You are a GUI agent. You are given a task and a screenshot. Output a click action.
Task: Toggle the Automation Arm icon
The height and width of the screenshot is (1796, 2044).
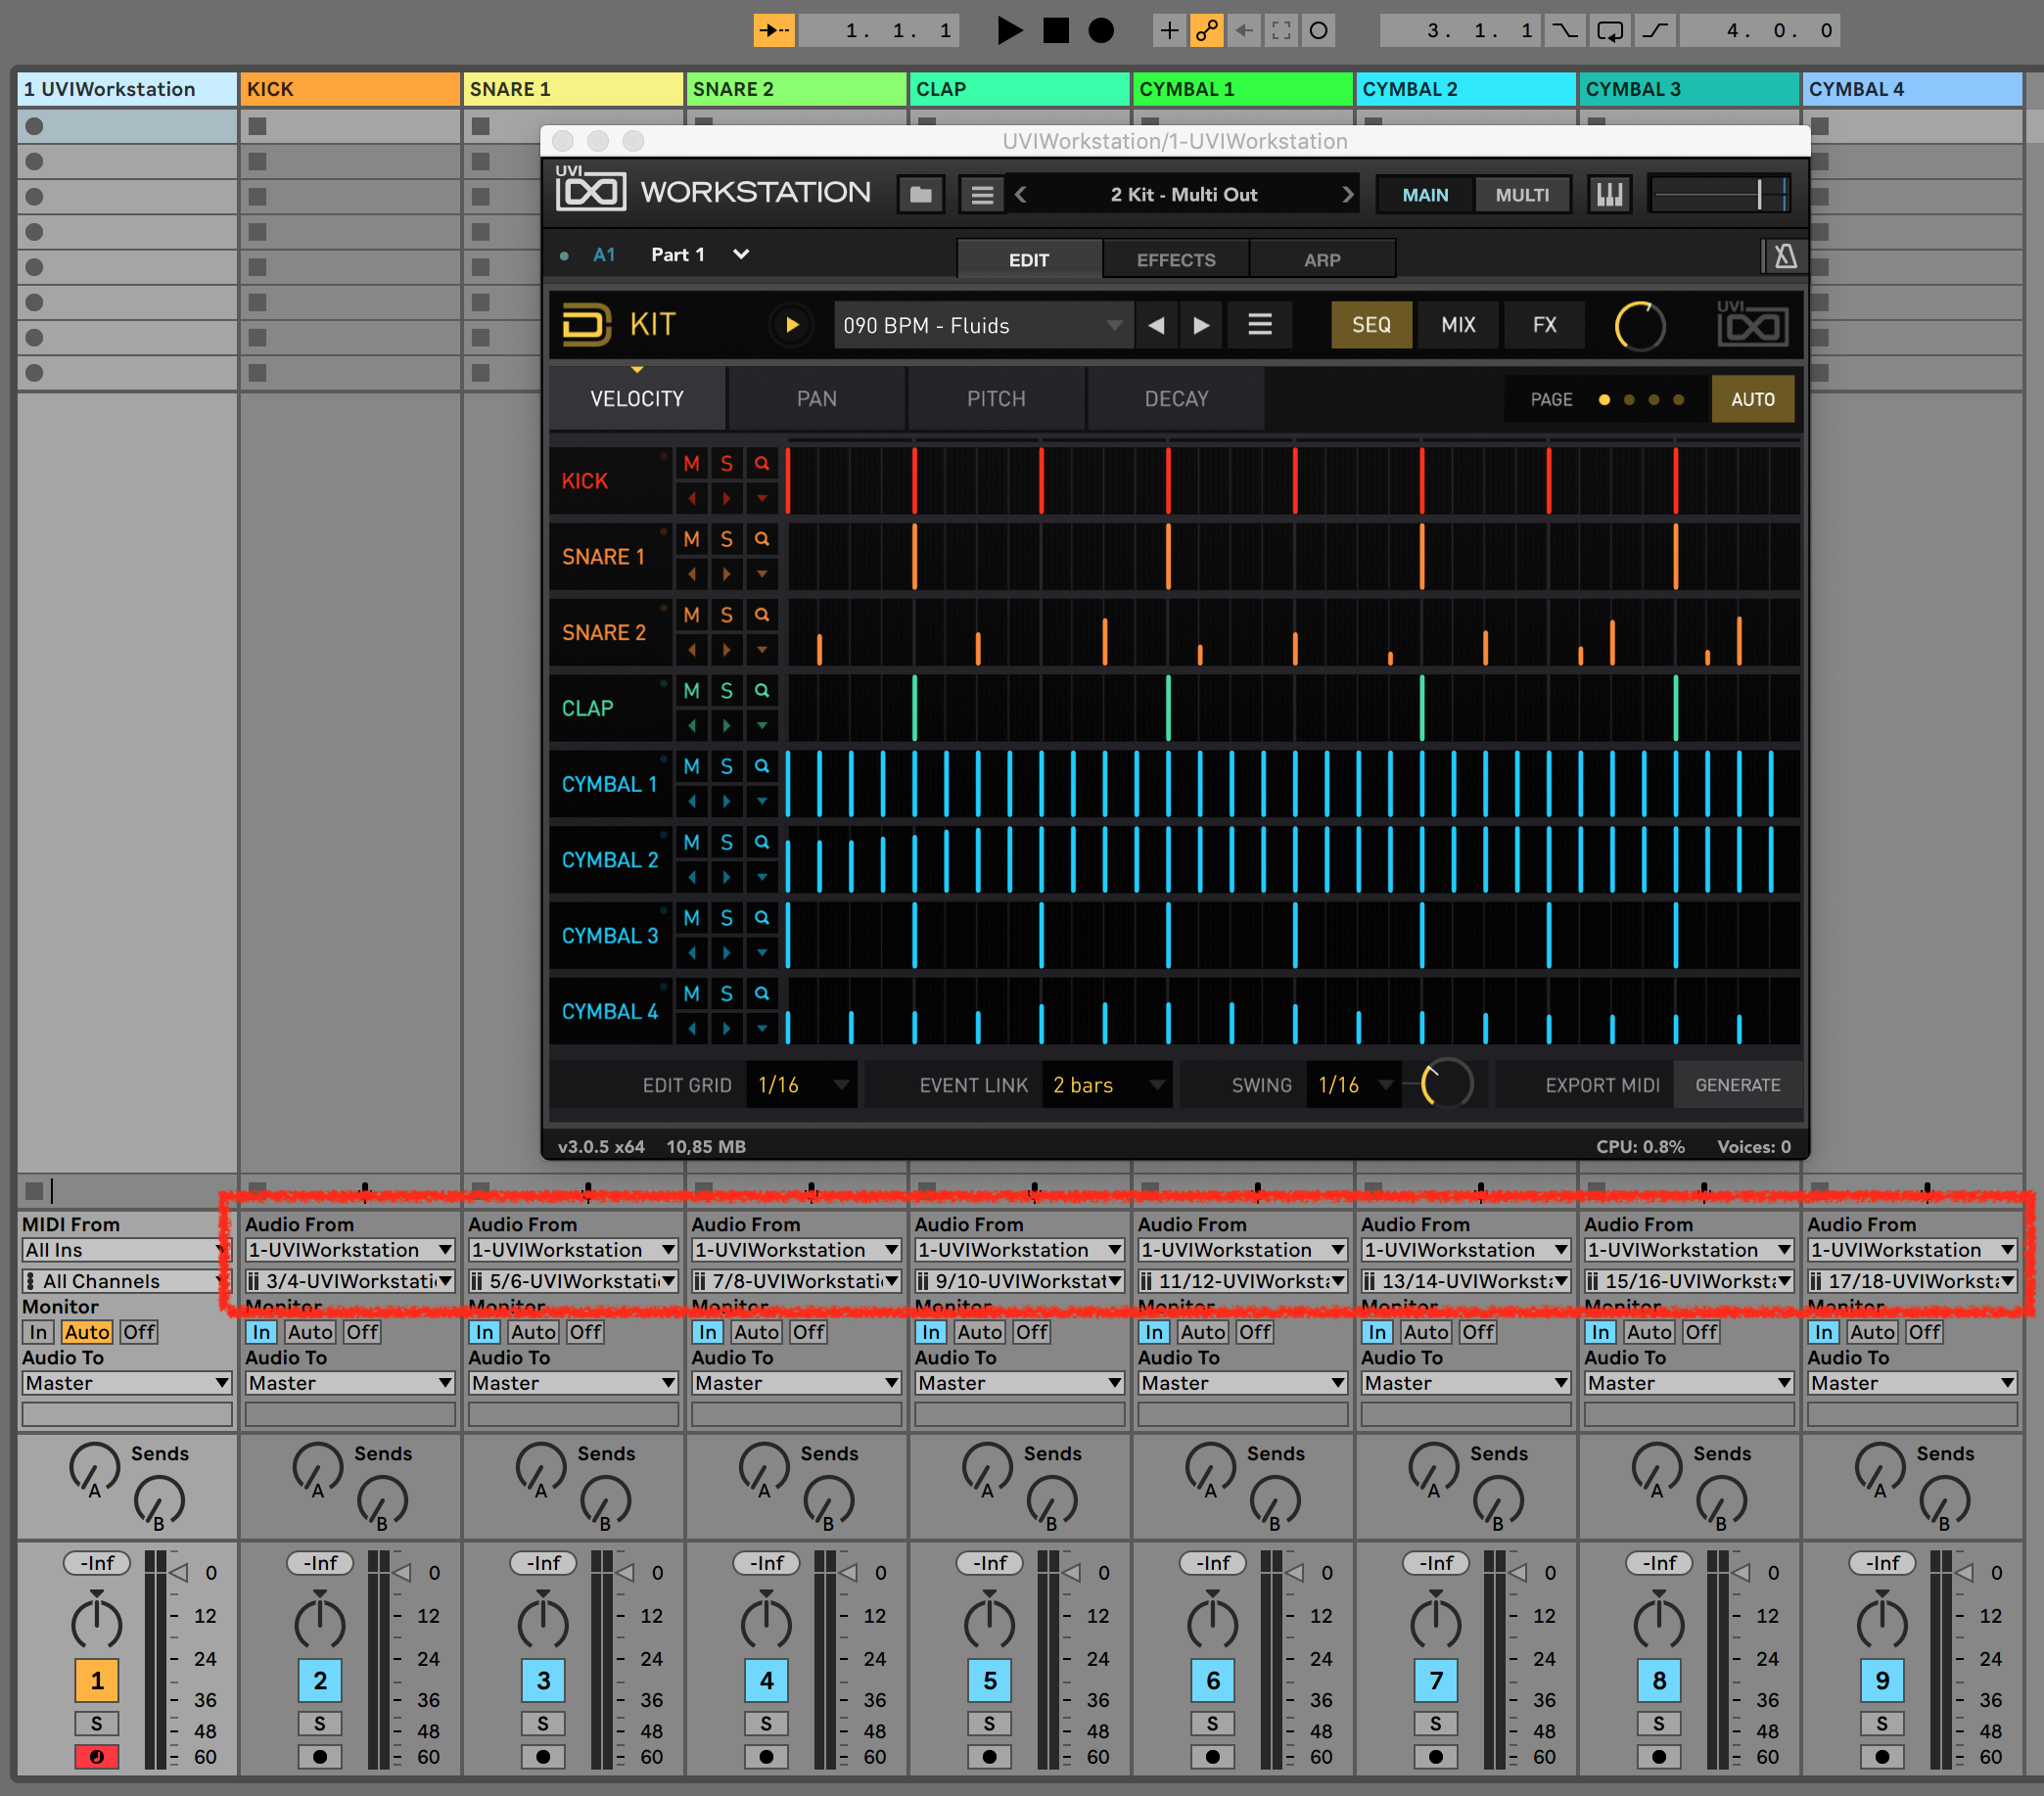tap(1206, 31)
